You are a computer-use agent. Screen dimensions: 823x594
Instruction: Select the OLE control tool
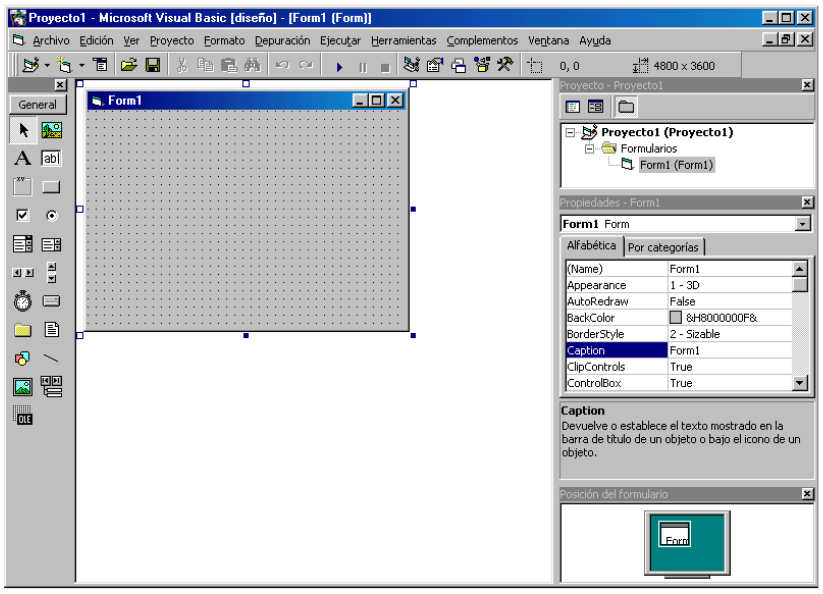(23, 416)
